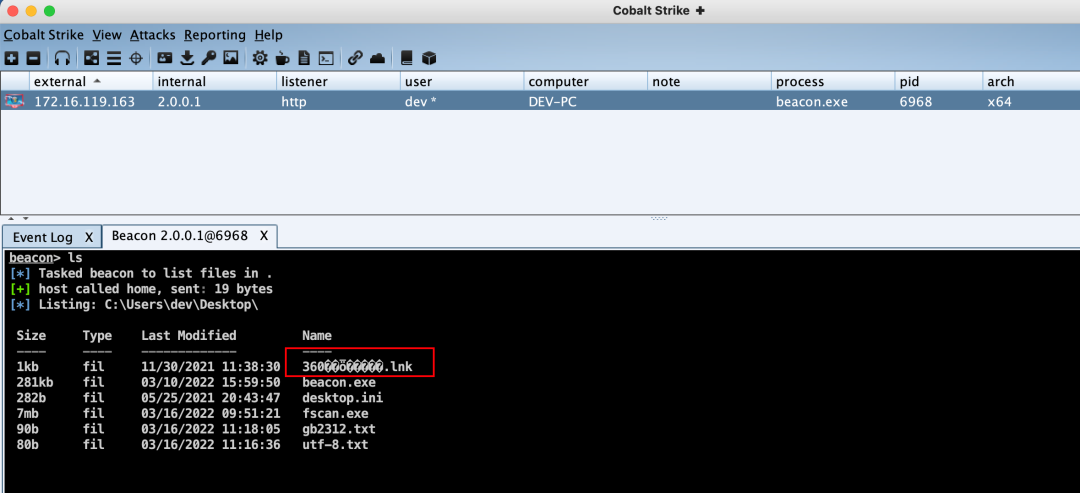Click the terminal Scripted Web Delivery icon

pos(328,59)
